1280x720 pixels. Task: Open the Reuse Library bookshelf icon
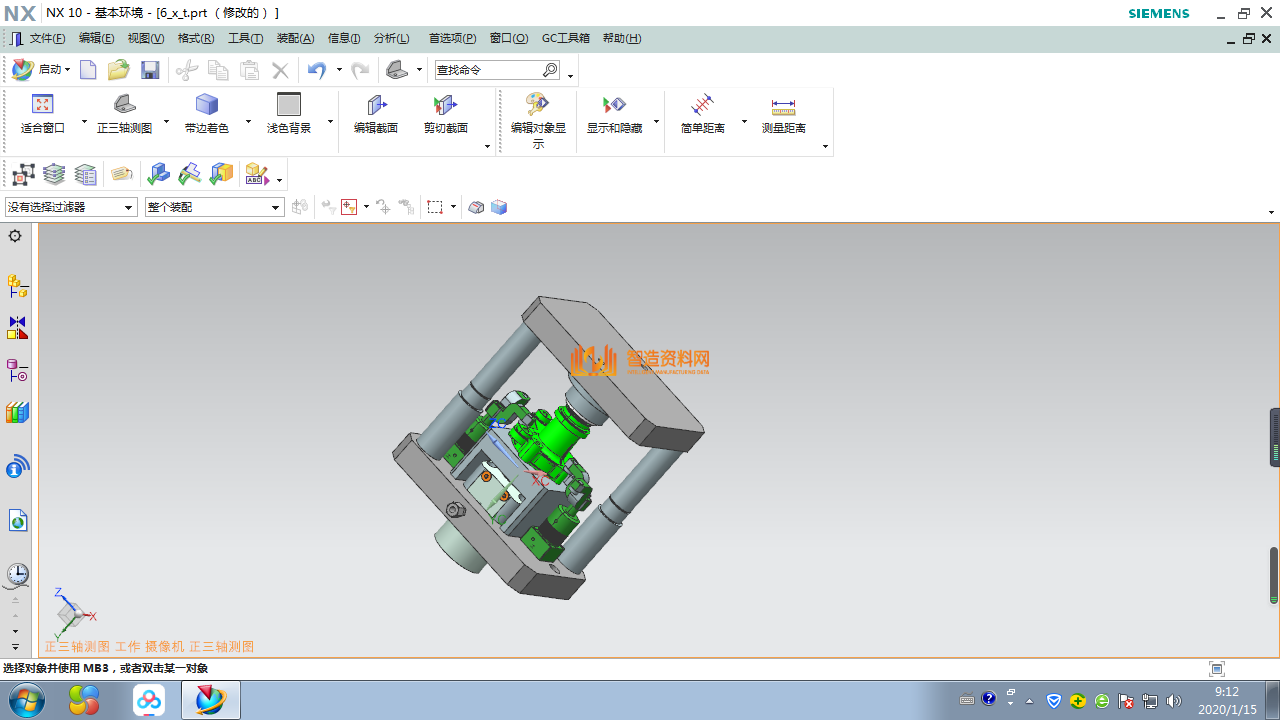pyautogui.click(x=17, y=413)
